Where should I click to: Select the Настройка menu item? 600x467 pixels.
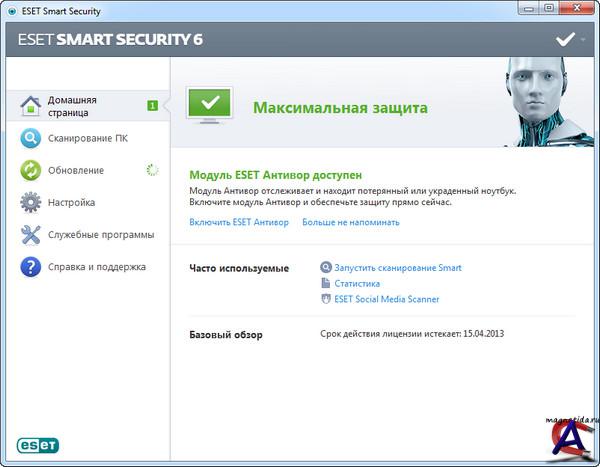[72, 203]
